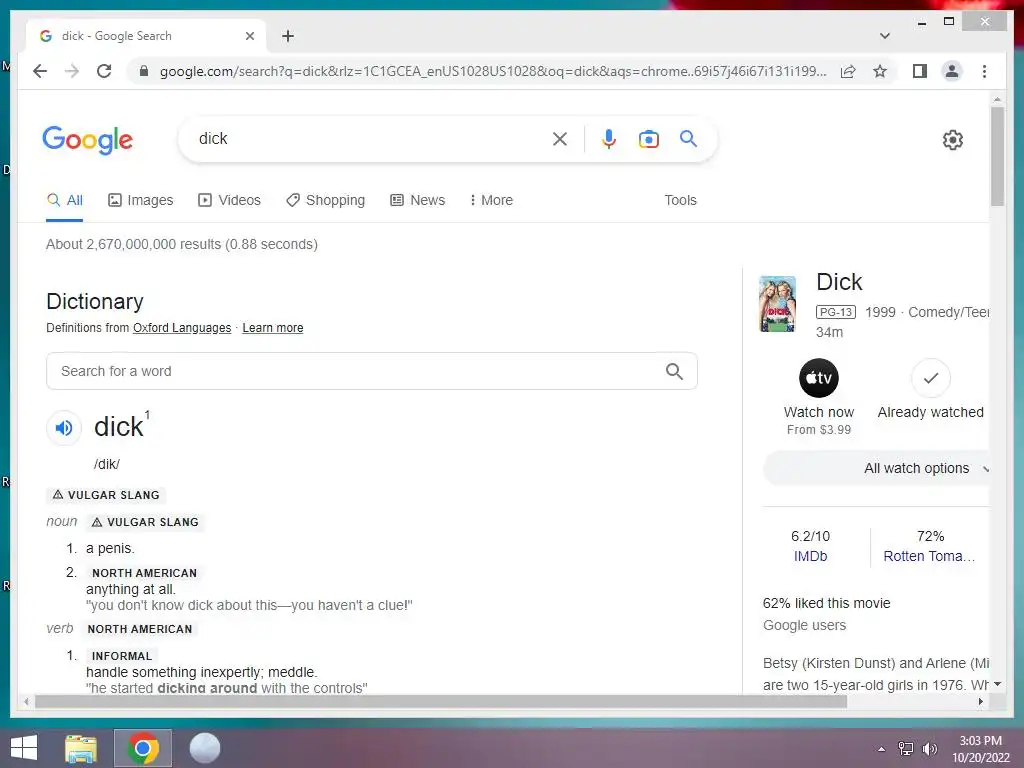The height and width of the screenshot is (768, 1024).
Task: Share this page from the address bar
Action: (x=848, y=71)
